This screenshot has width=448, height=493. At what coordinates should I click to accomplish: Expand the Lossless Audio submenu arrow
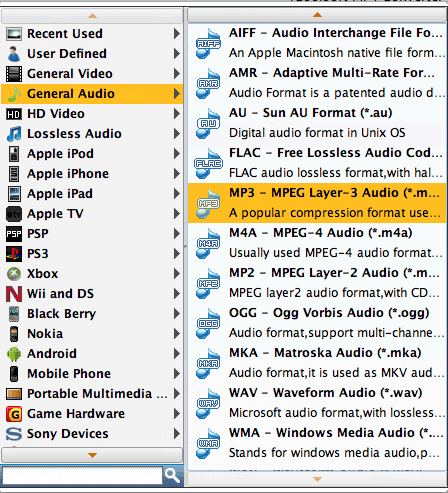pyautogui.click(x=177, y=134)
